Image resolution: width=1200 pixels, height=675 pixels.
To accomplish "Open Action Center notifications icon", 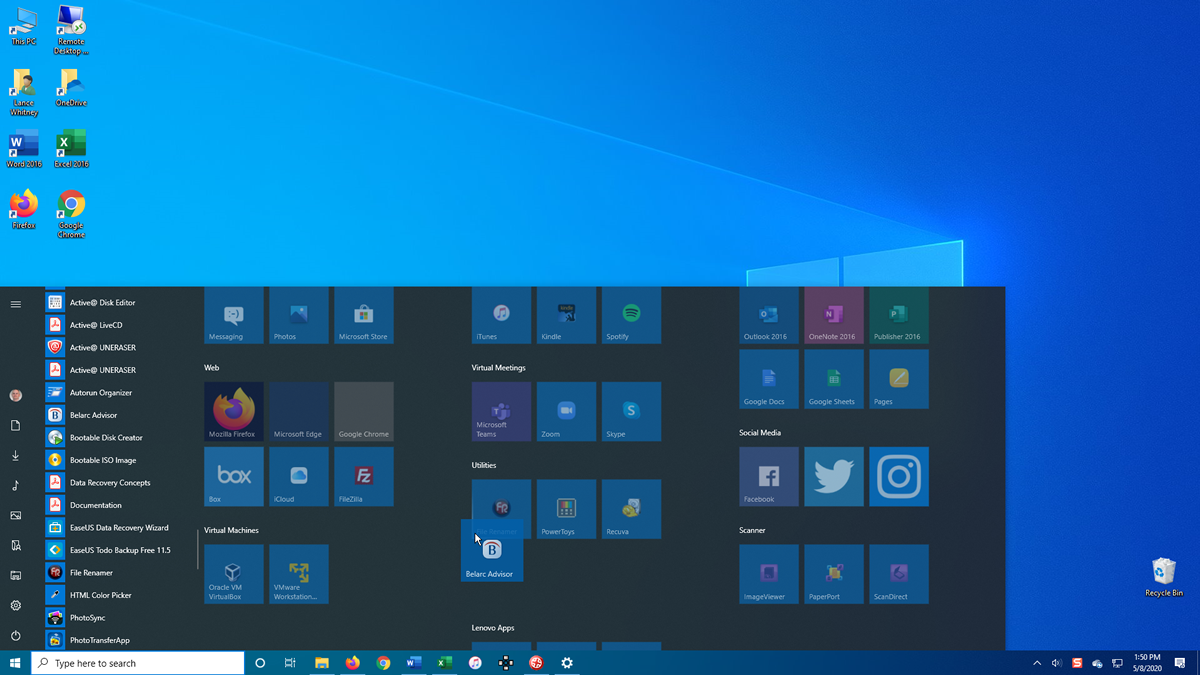I will 1181,663.
